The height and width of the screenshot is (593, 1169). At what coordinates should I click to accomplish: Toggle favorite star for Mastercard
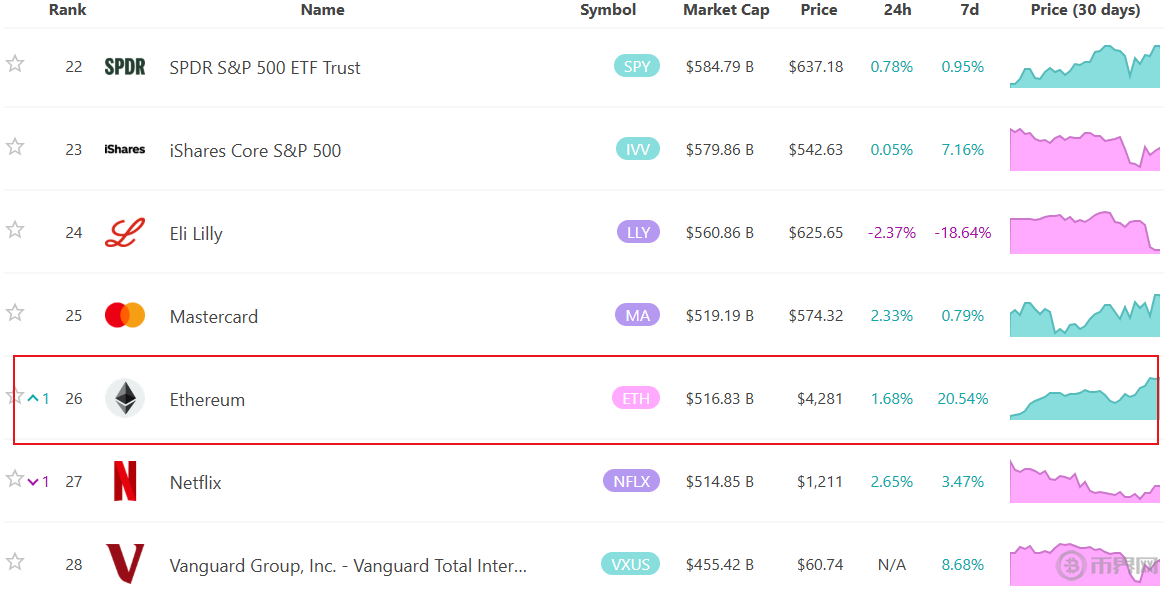[15, 313]
